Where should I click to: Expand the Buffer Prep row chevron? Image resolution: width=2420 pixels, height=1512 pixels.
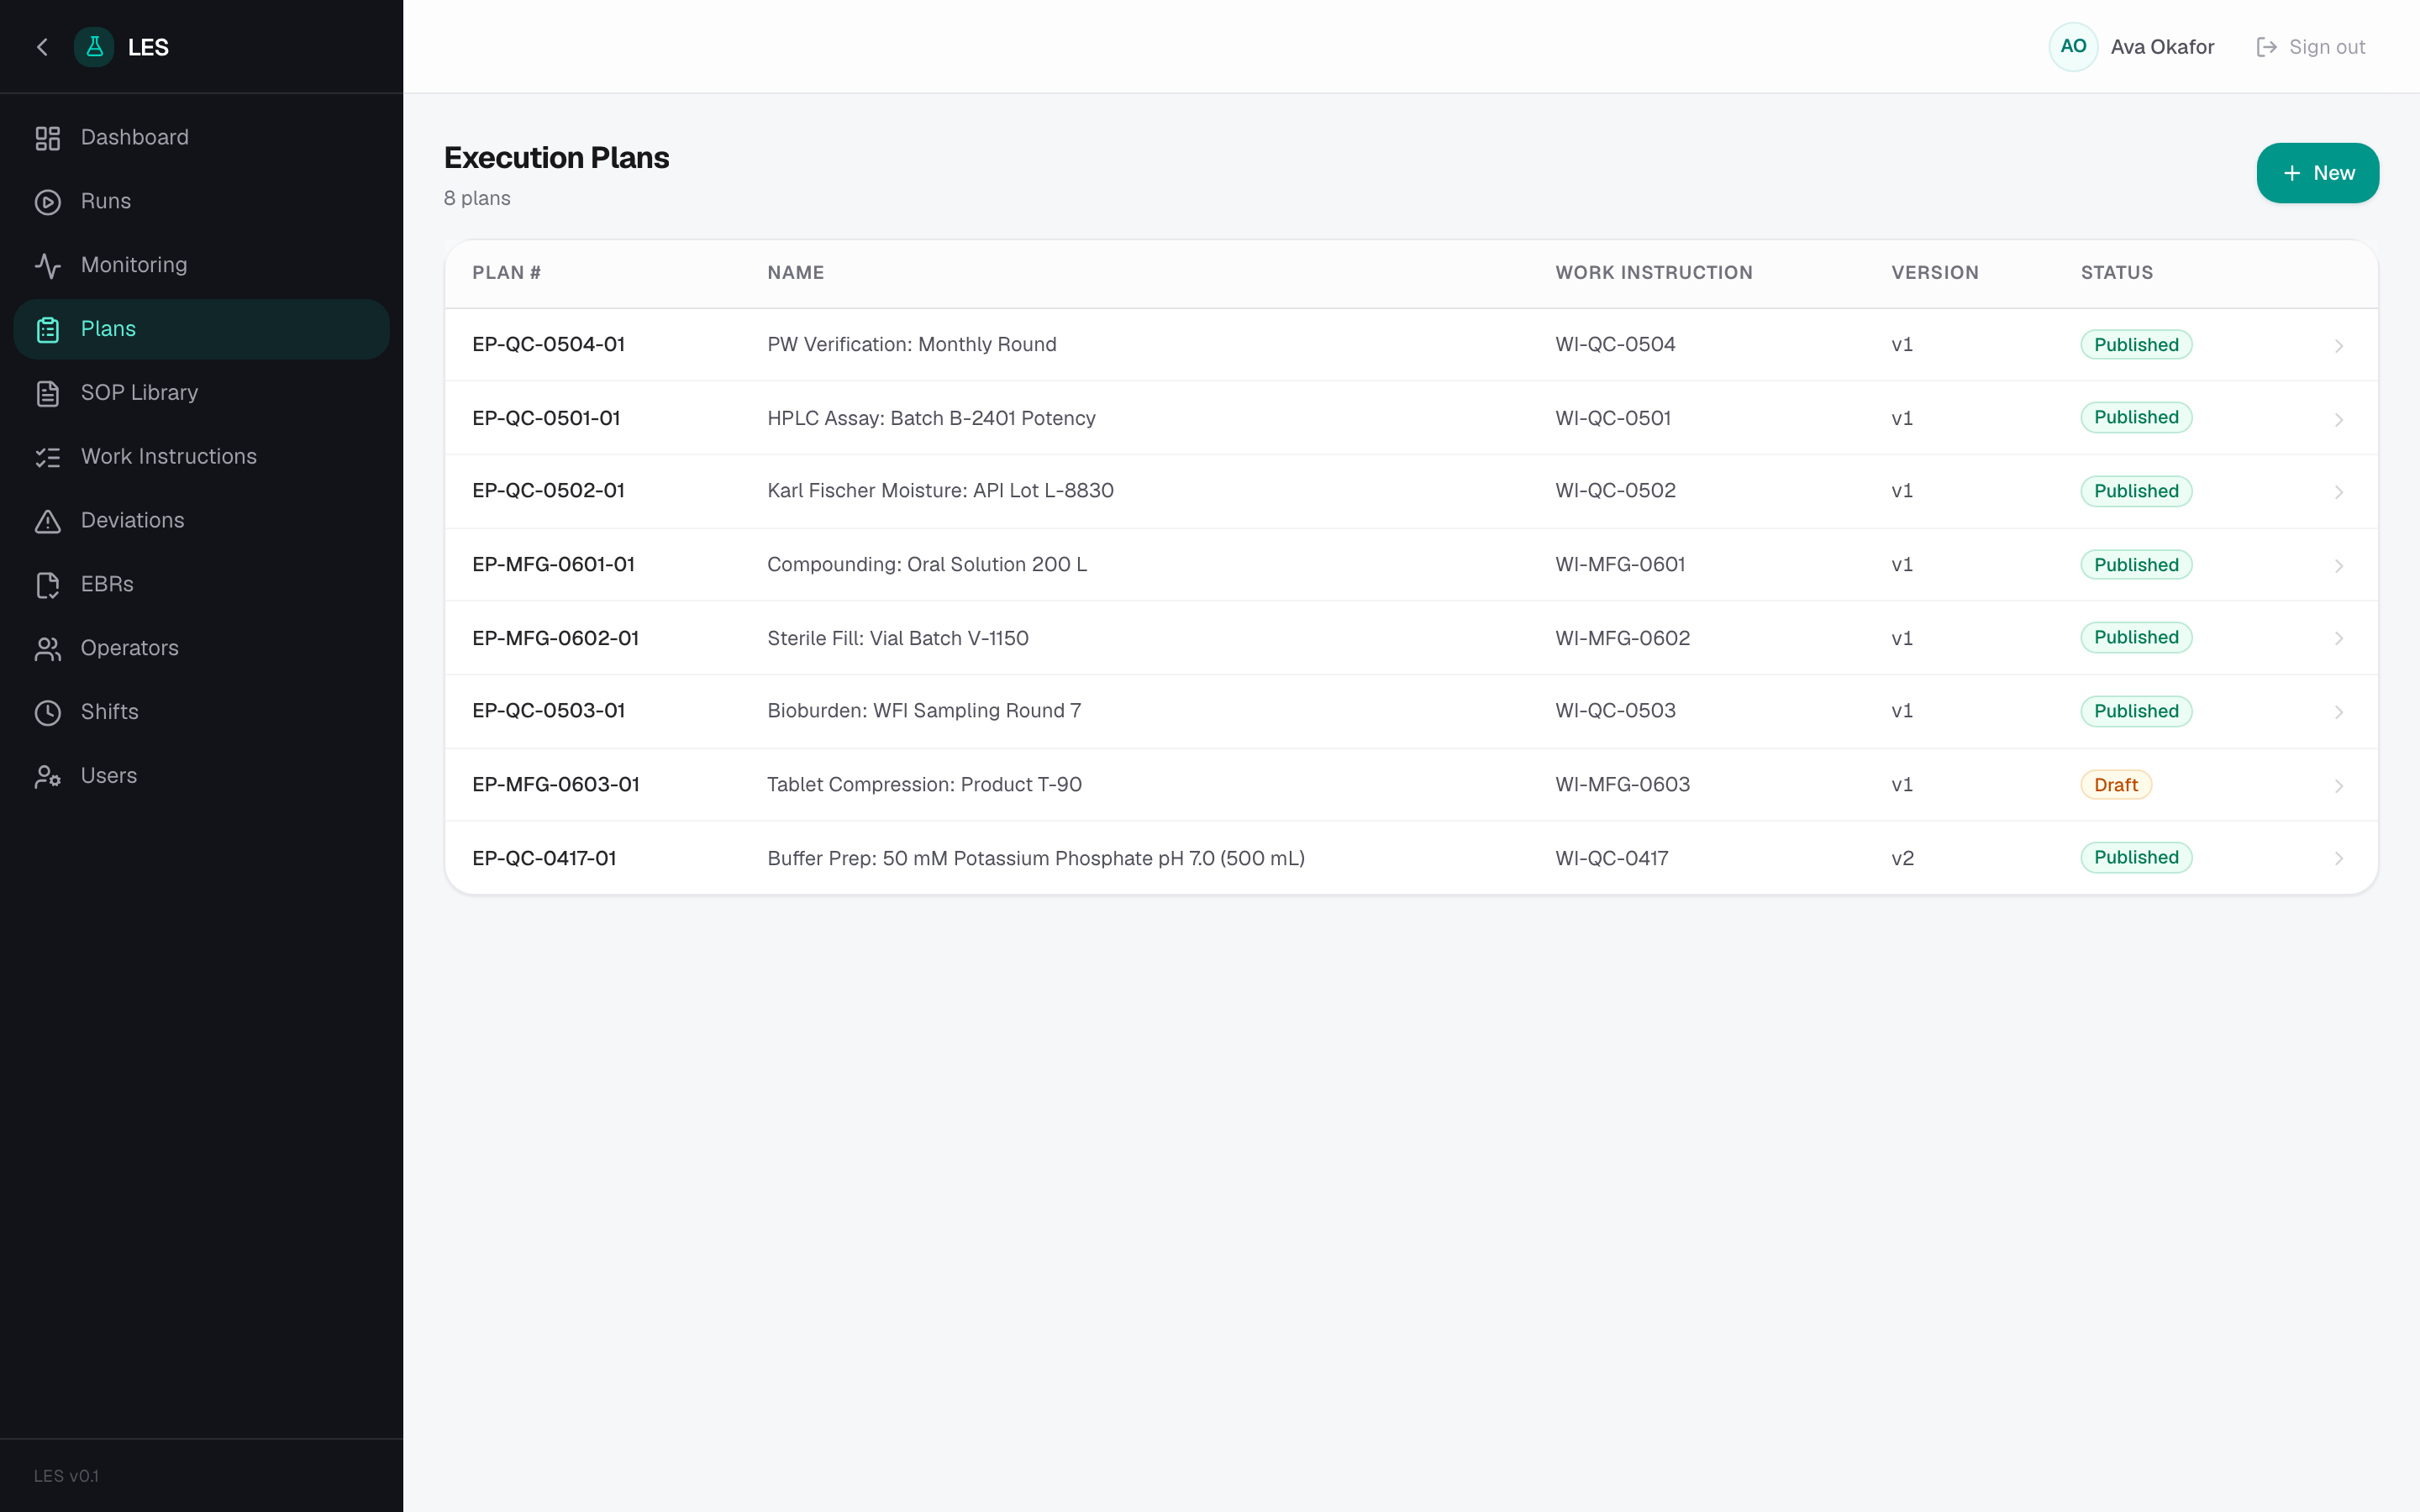(2338, 859)
